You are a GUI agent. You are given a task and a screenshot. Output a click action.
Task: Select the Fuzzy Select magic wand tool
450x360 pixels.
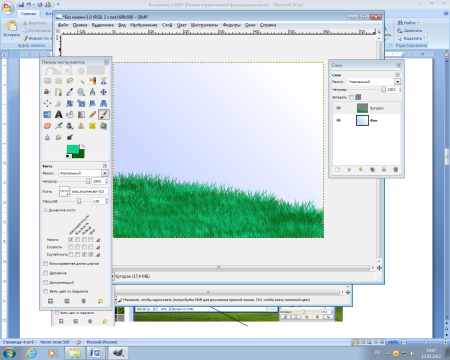pyautogui.click(x=81, y=81)
